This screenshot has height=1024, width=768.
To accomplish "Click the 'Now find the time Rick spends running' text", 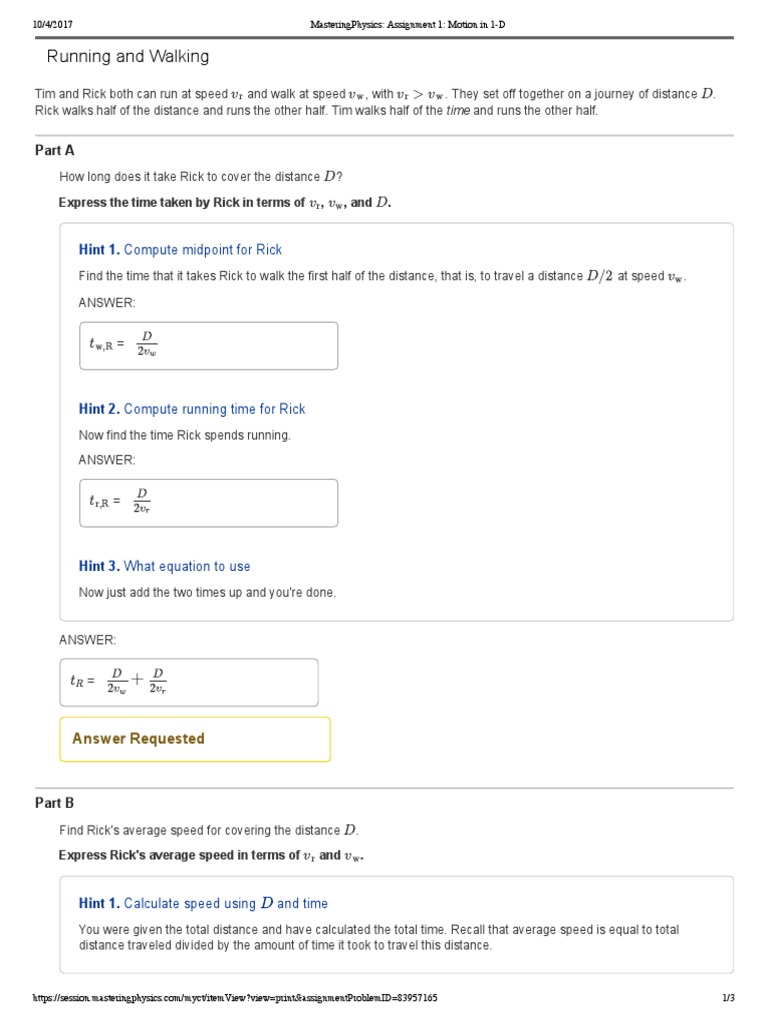I will [x=185, y=435].
